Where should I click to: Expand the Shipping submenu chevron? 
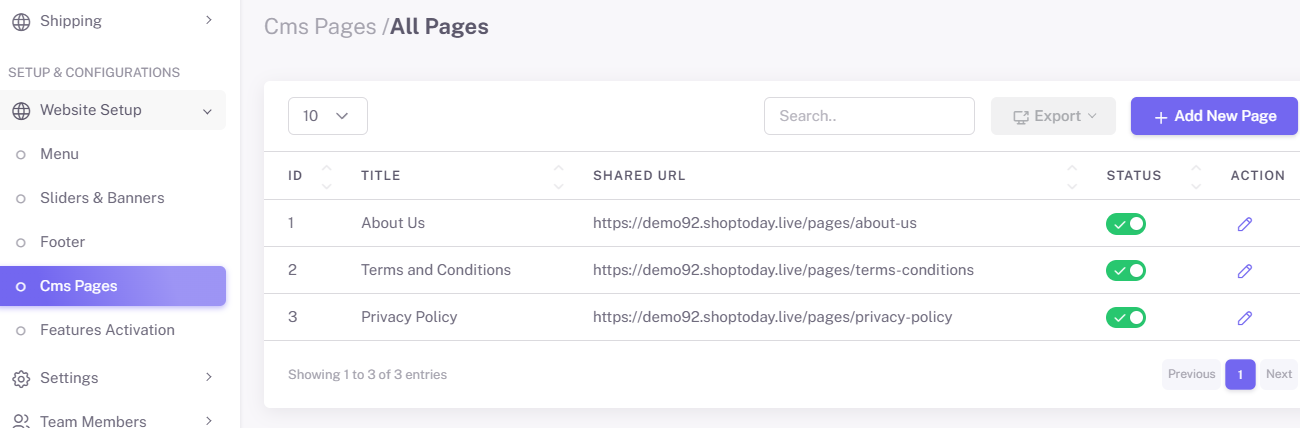tap(208, 20)
